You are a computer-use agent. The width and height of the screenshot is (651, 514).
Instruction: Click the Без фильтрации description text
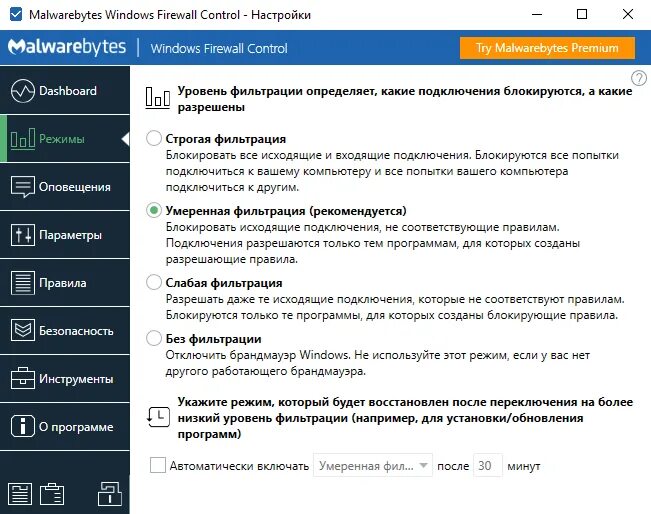pyautogui.click(x=377, y=363)
